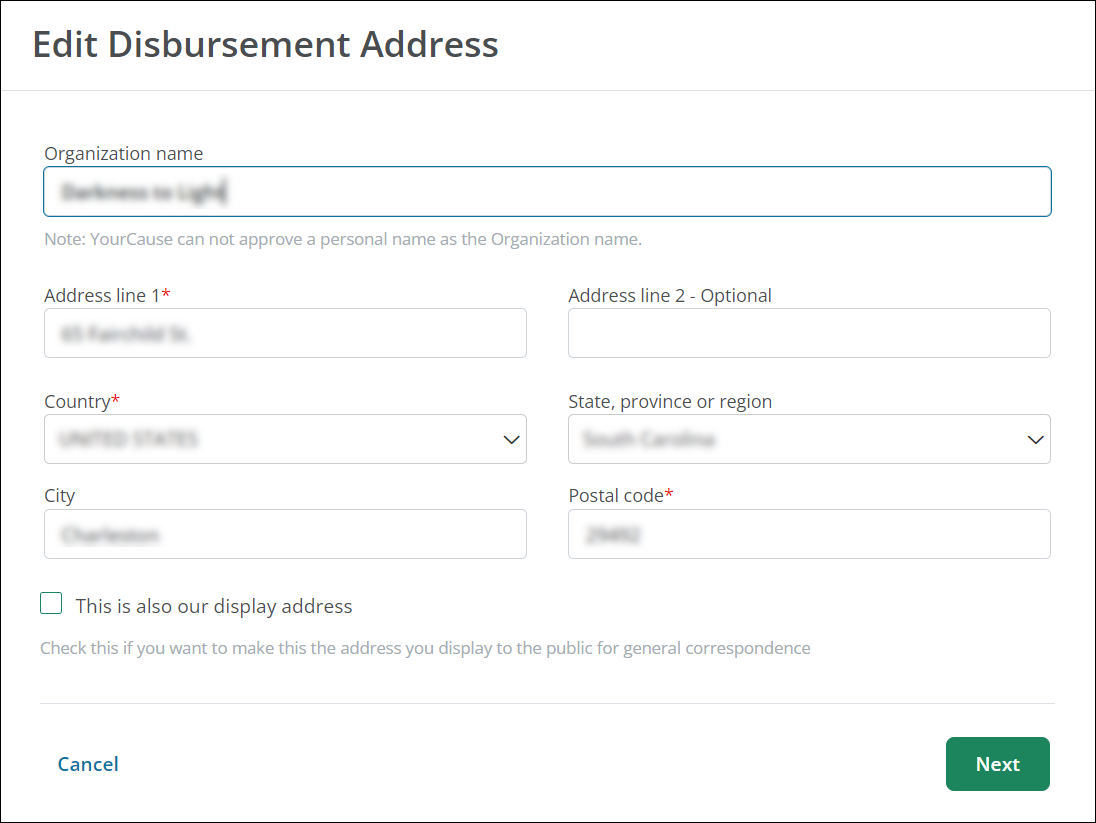Click the "Edit Disbursement Address" heading
Screen dimensions: 1096x823
[266, 45]
